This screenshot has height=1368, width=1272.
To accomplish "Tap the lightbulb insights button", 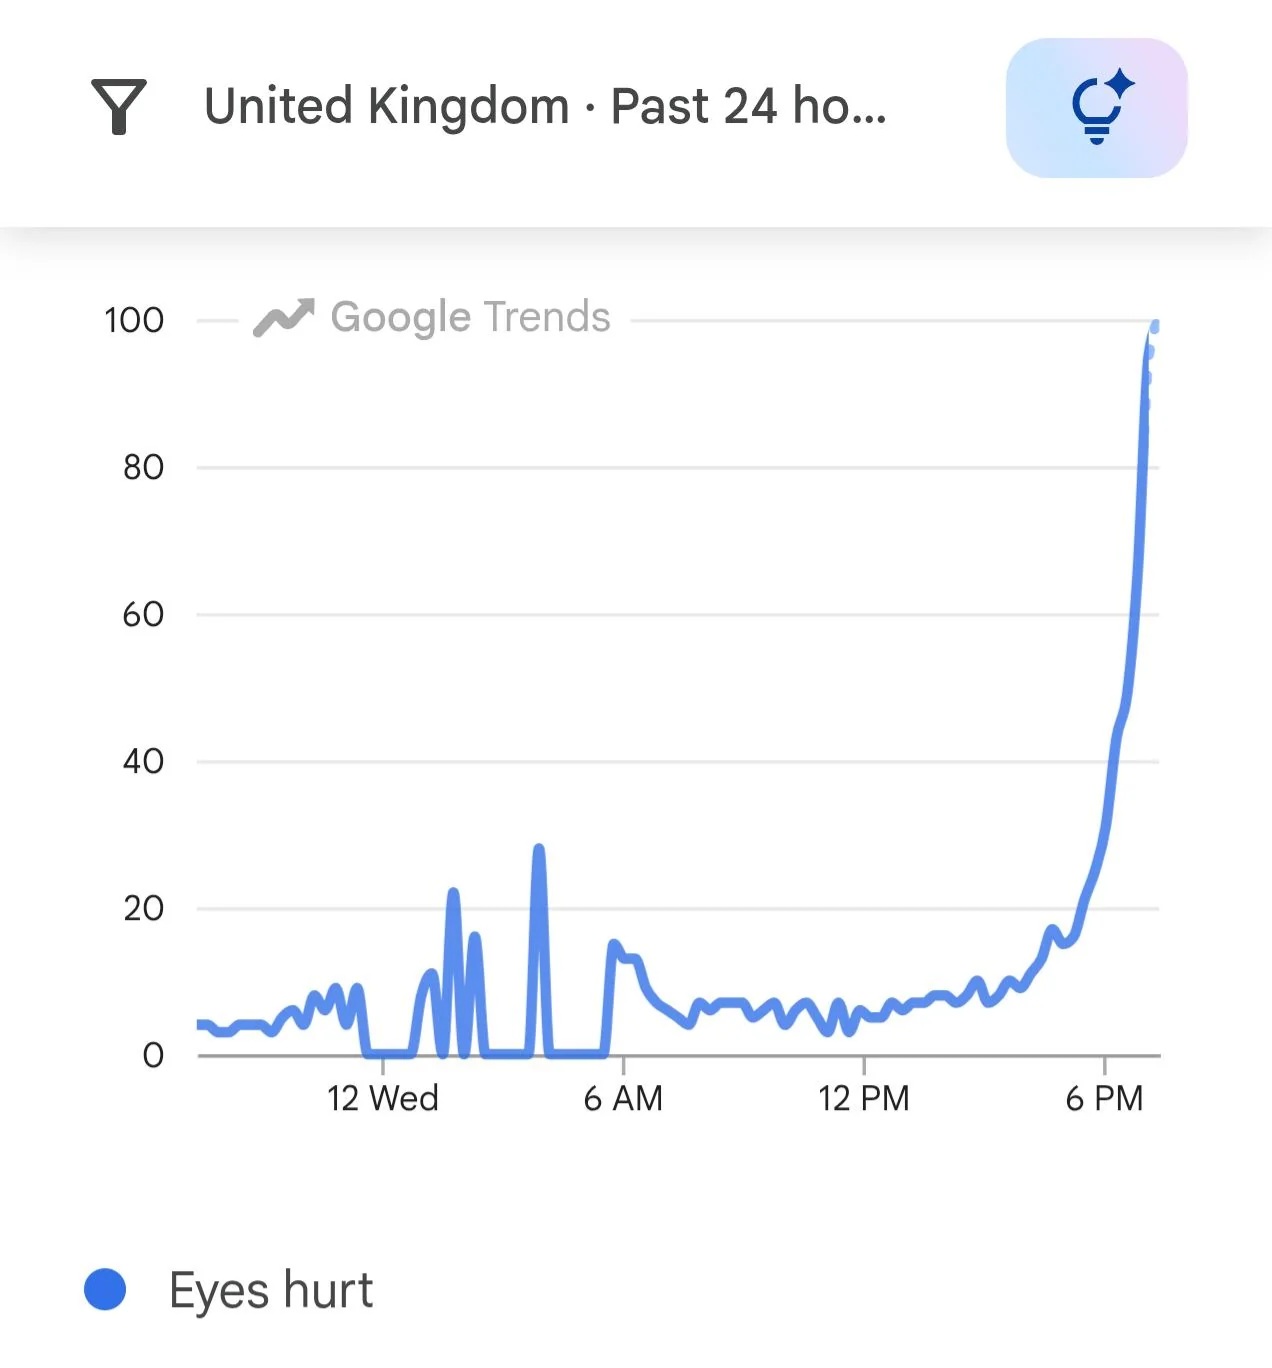I will 1096,108.
